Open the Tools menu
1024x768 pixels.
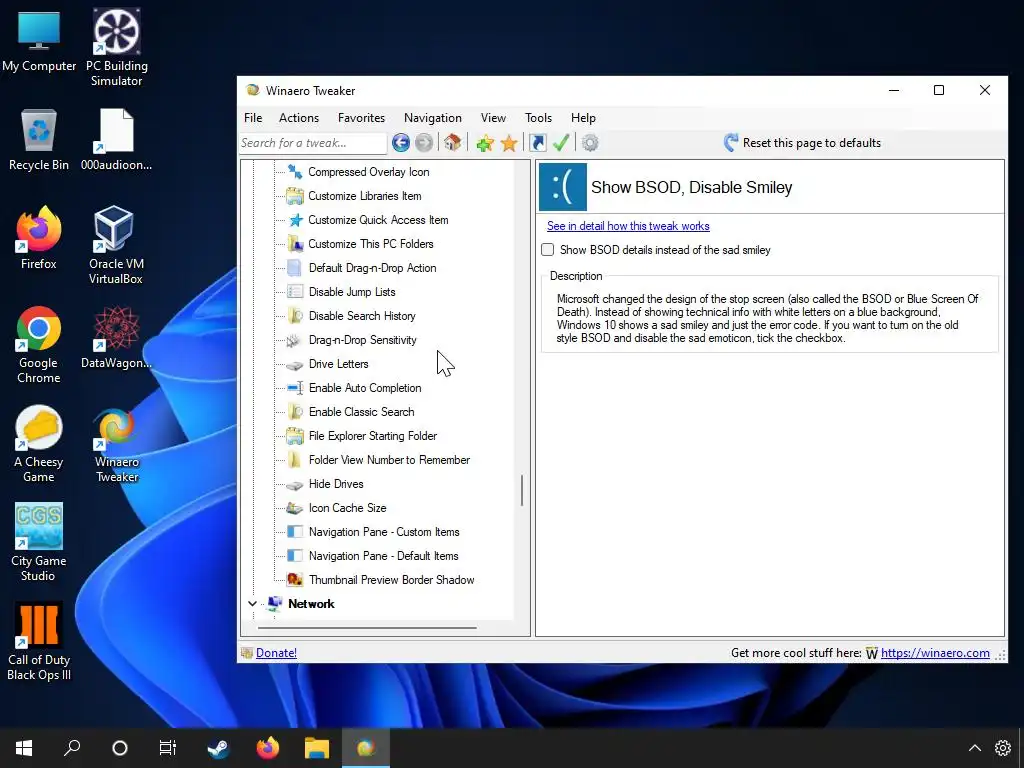point(538,118)
